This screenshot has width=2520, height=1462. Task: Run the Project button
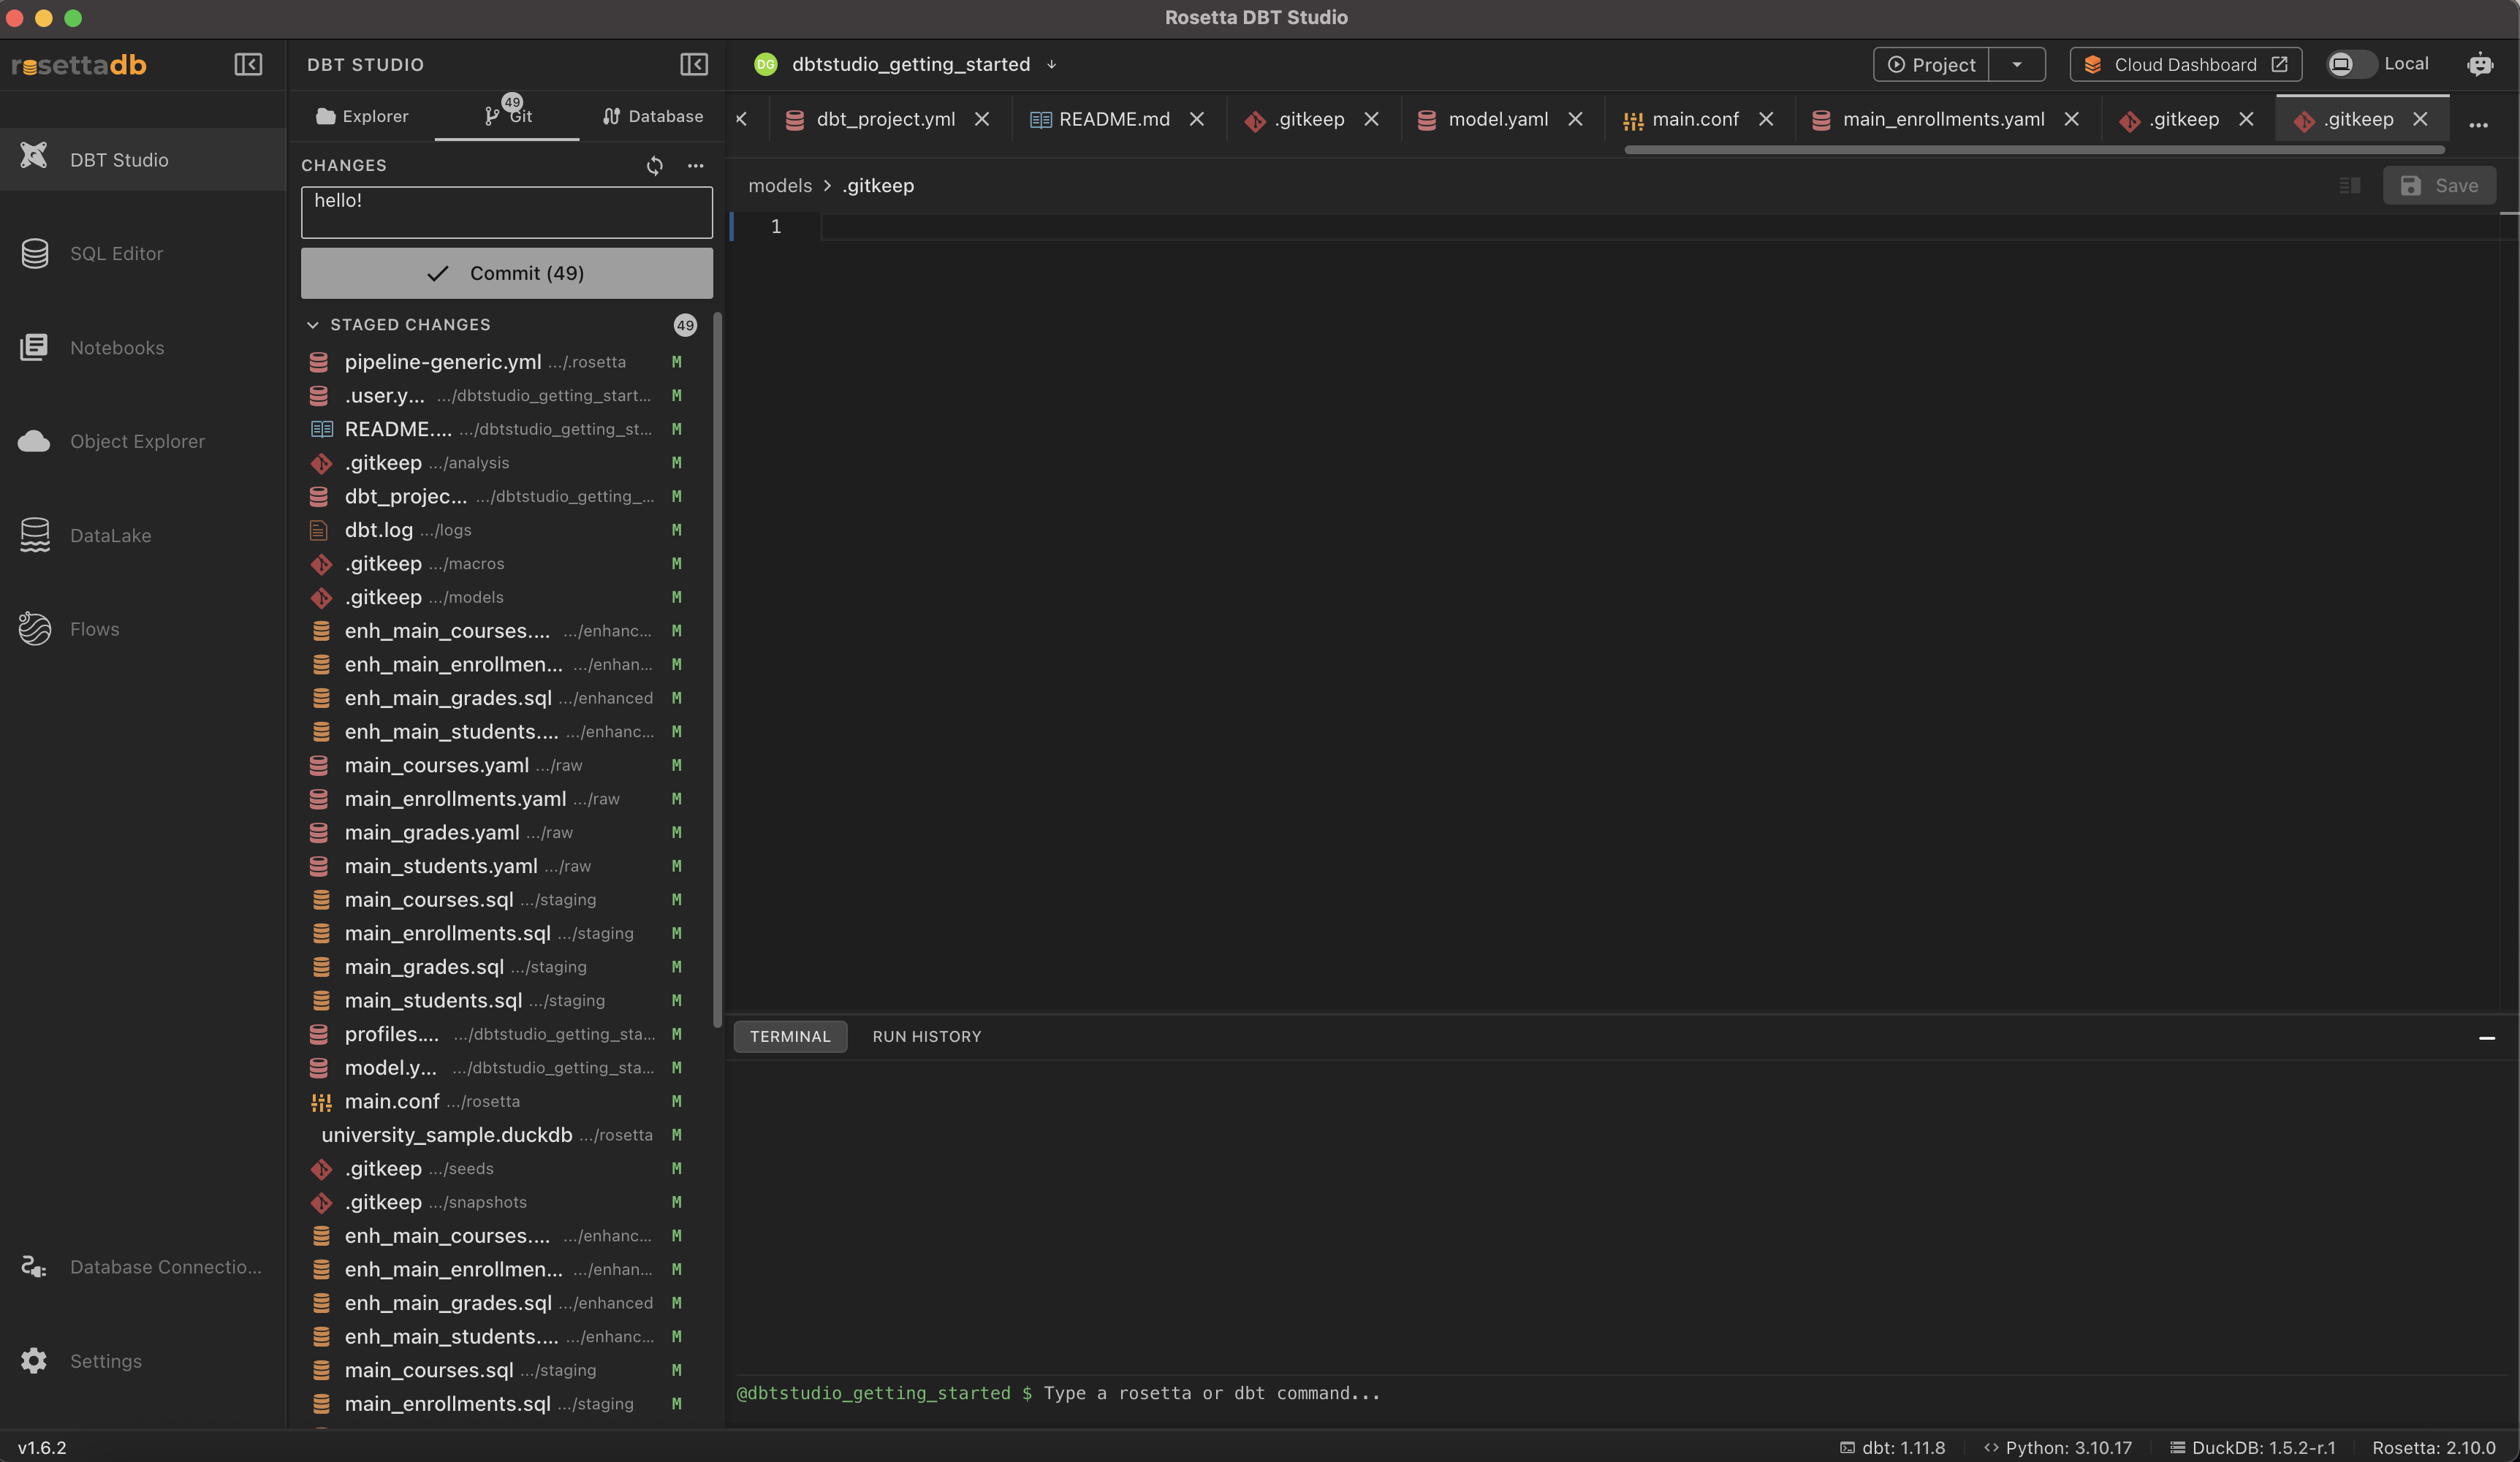(1931, 64)
